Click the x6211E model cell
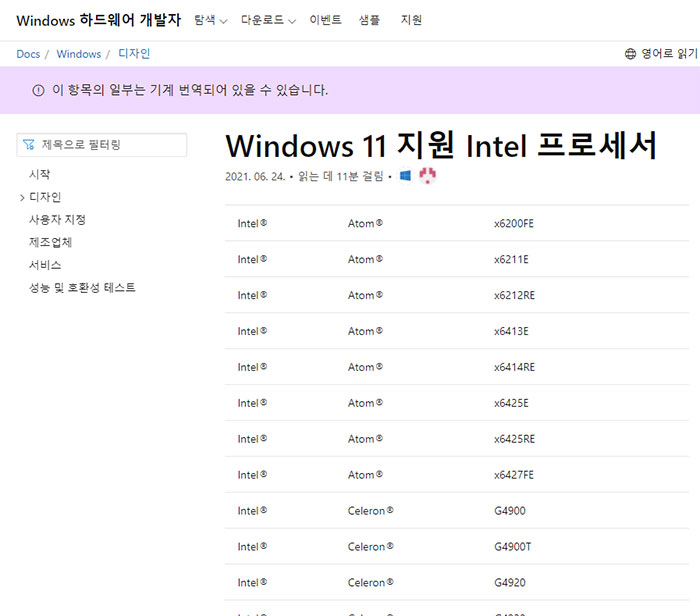Viewport: 700px width, 616px height. pyautogui.click(x=511, y=259)
